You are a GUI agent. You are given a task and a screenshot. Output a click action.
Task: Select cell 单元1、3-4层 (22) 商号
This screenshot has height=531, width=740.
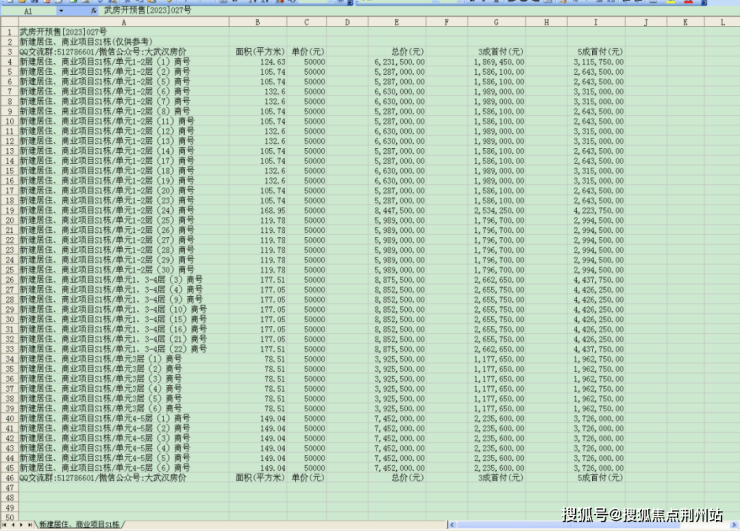(124, 349)
